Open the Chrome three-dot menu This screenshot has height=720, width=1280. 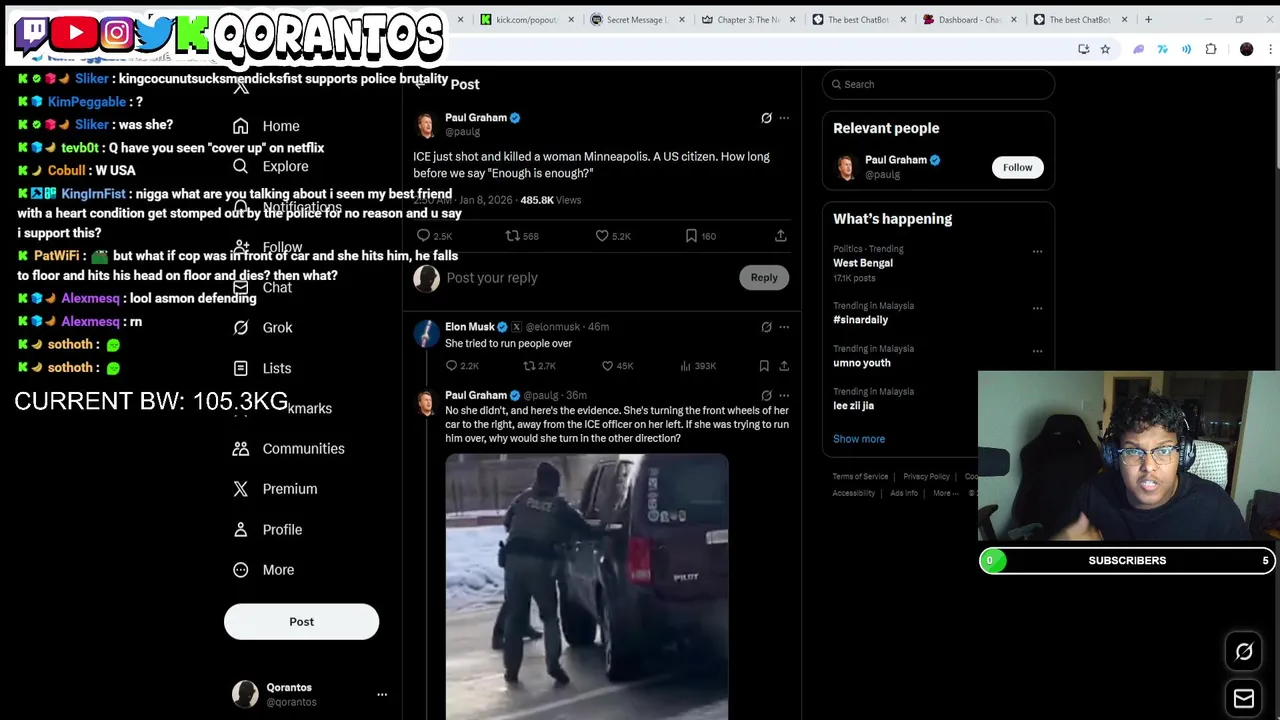(x=1270, y=49)
